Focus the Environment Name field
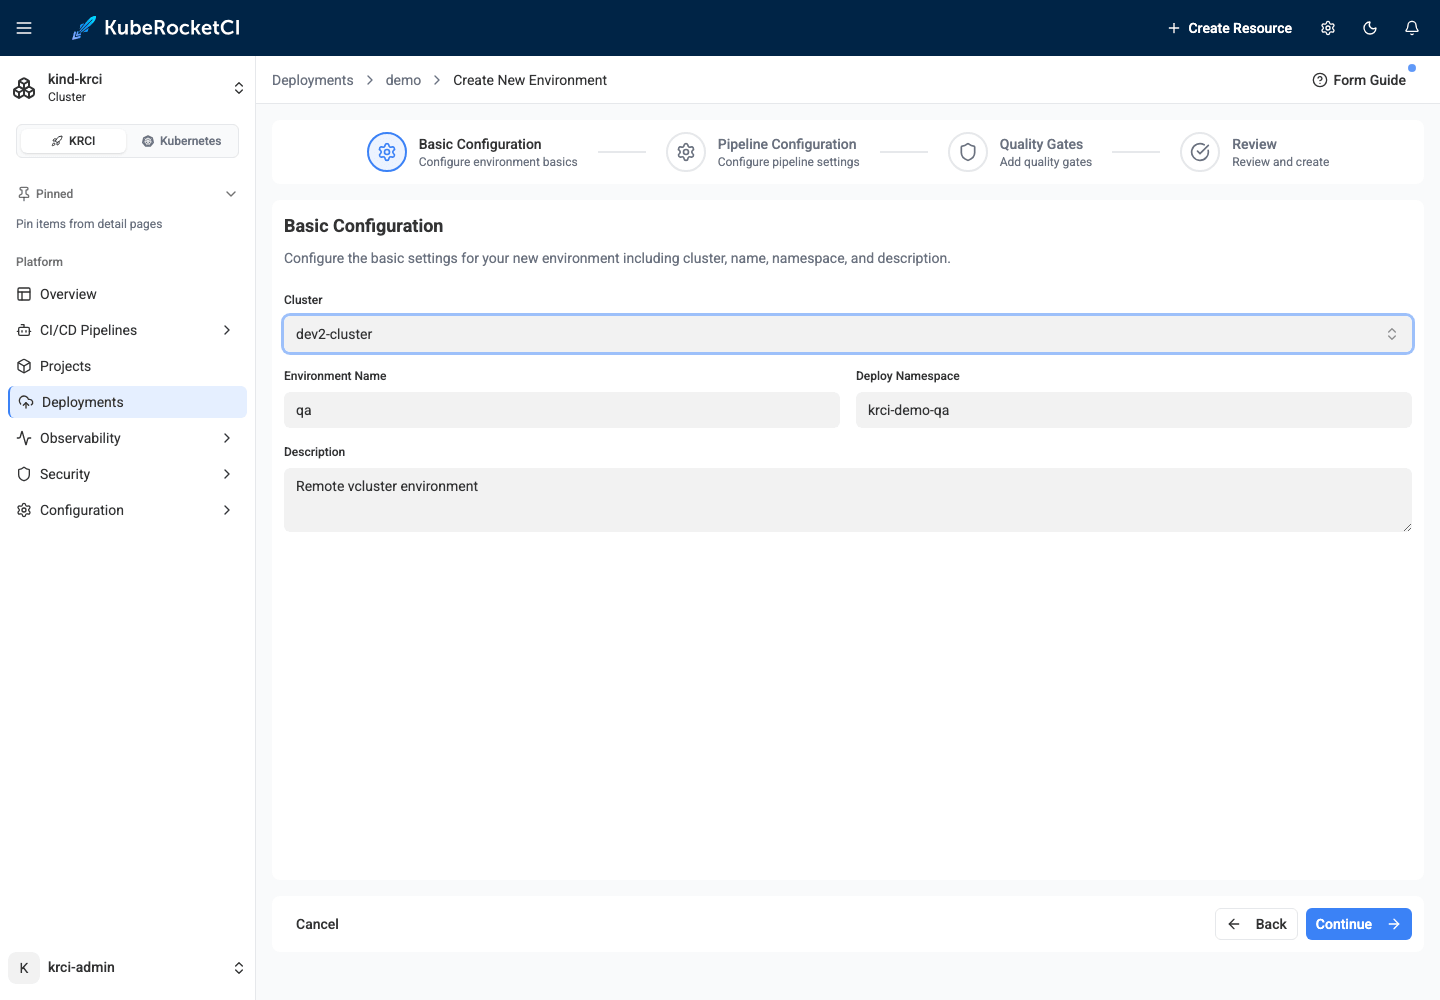The width and height of the screenshot is (1440, 1000). tap(562, 410)
